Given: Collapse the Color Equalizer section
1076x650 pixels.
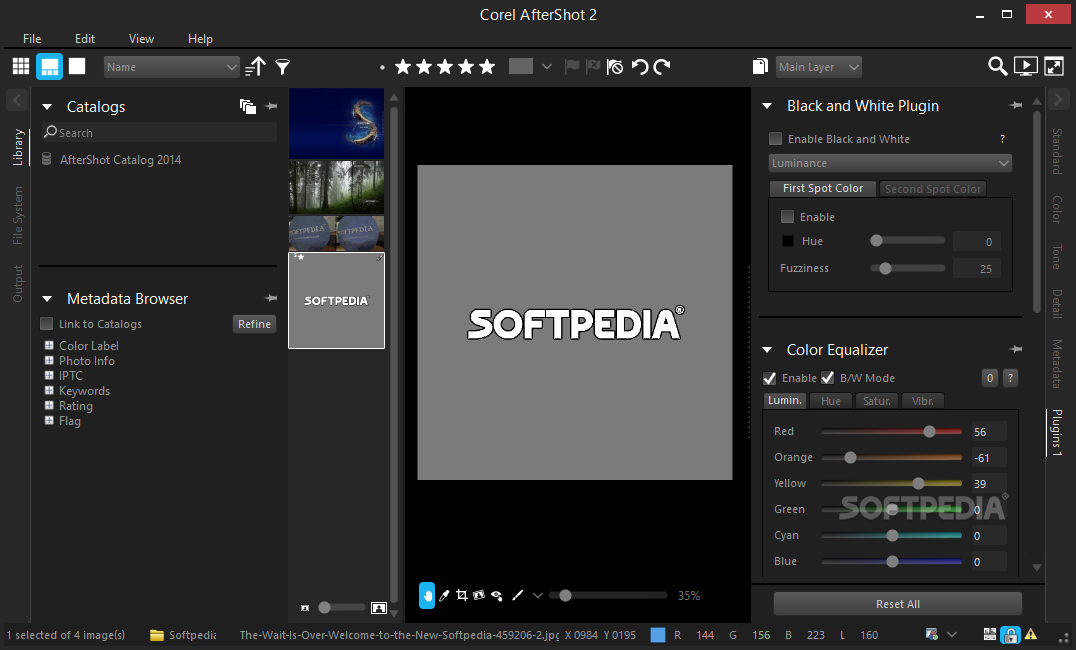Looking at the screenshot, I should (x=767, y=350).
